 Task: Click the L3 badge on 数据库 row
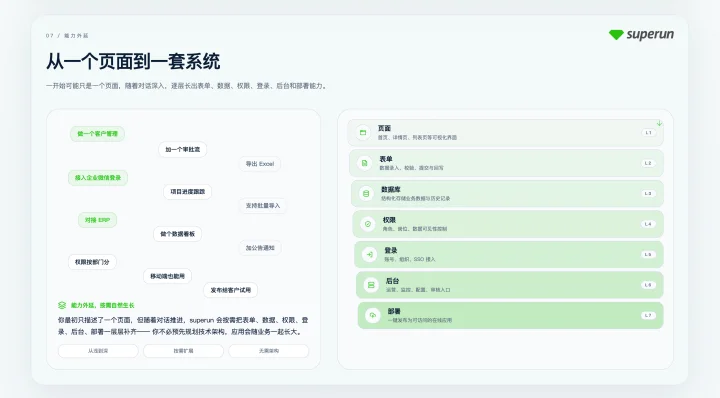pos(648,194)
